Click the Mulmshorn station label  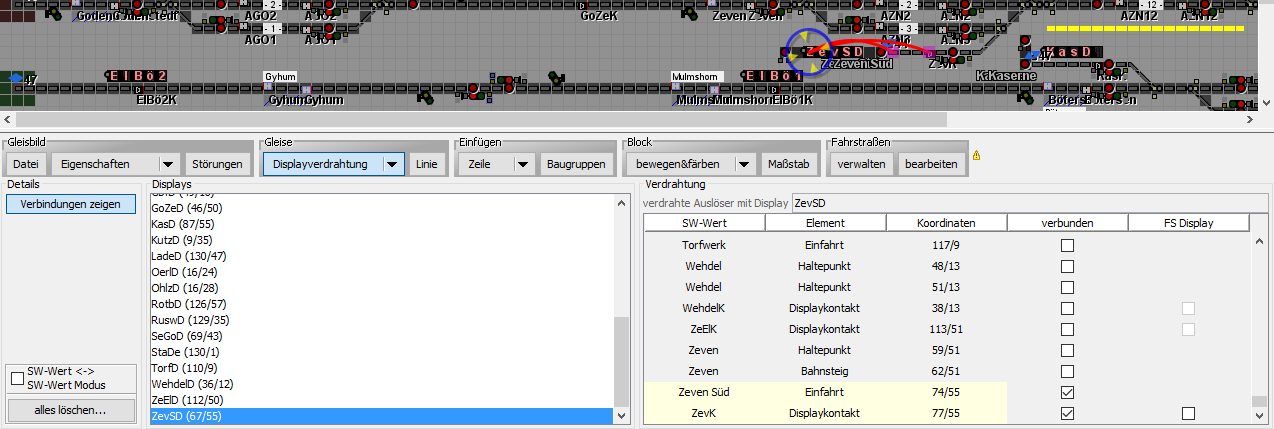click(x=696, y=76)
